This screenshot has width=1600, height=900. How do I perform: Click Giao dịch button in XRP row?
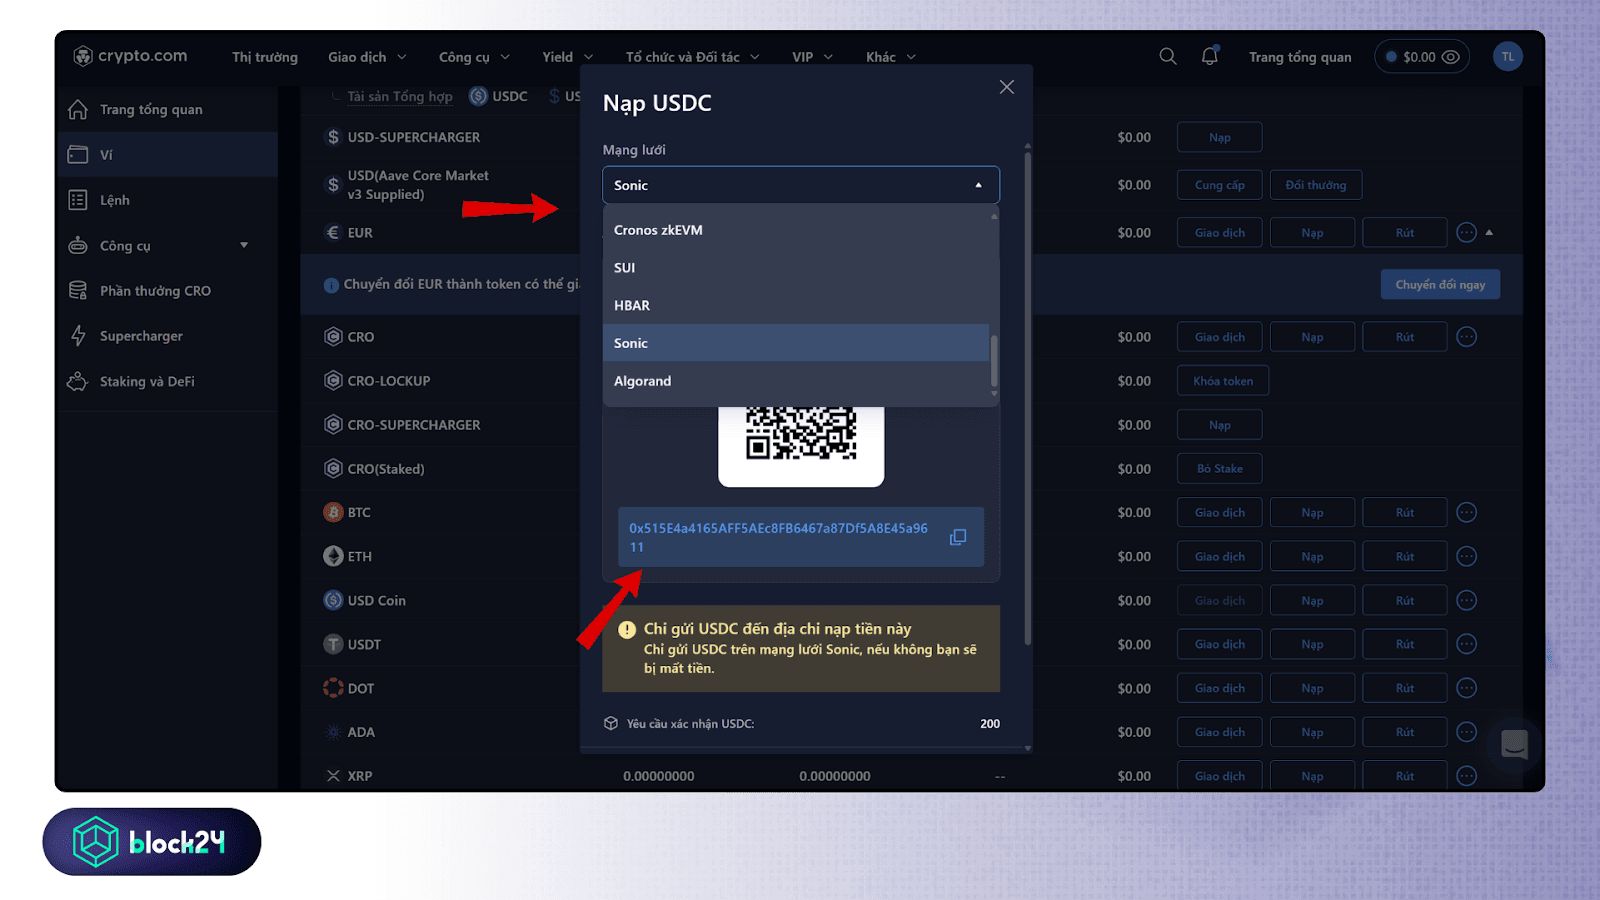point(1220,776)
